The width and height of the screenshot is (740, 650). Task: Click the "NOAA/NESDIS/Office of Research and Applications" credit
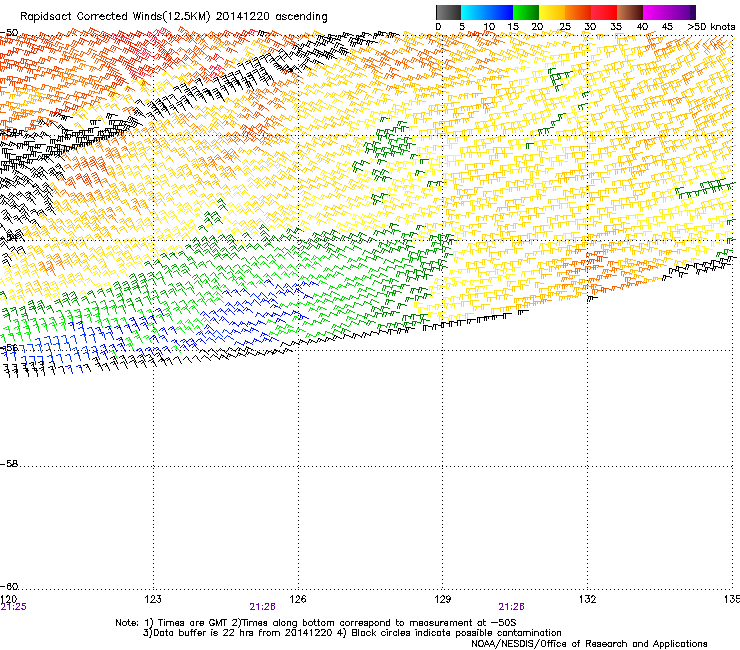tap(589, 644)
